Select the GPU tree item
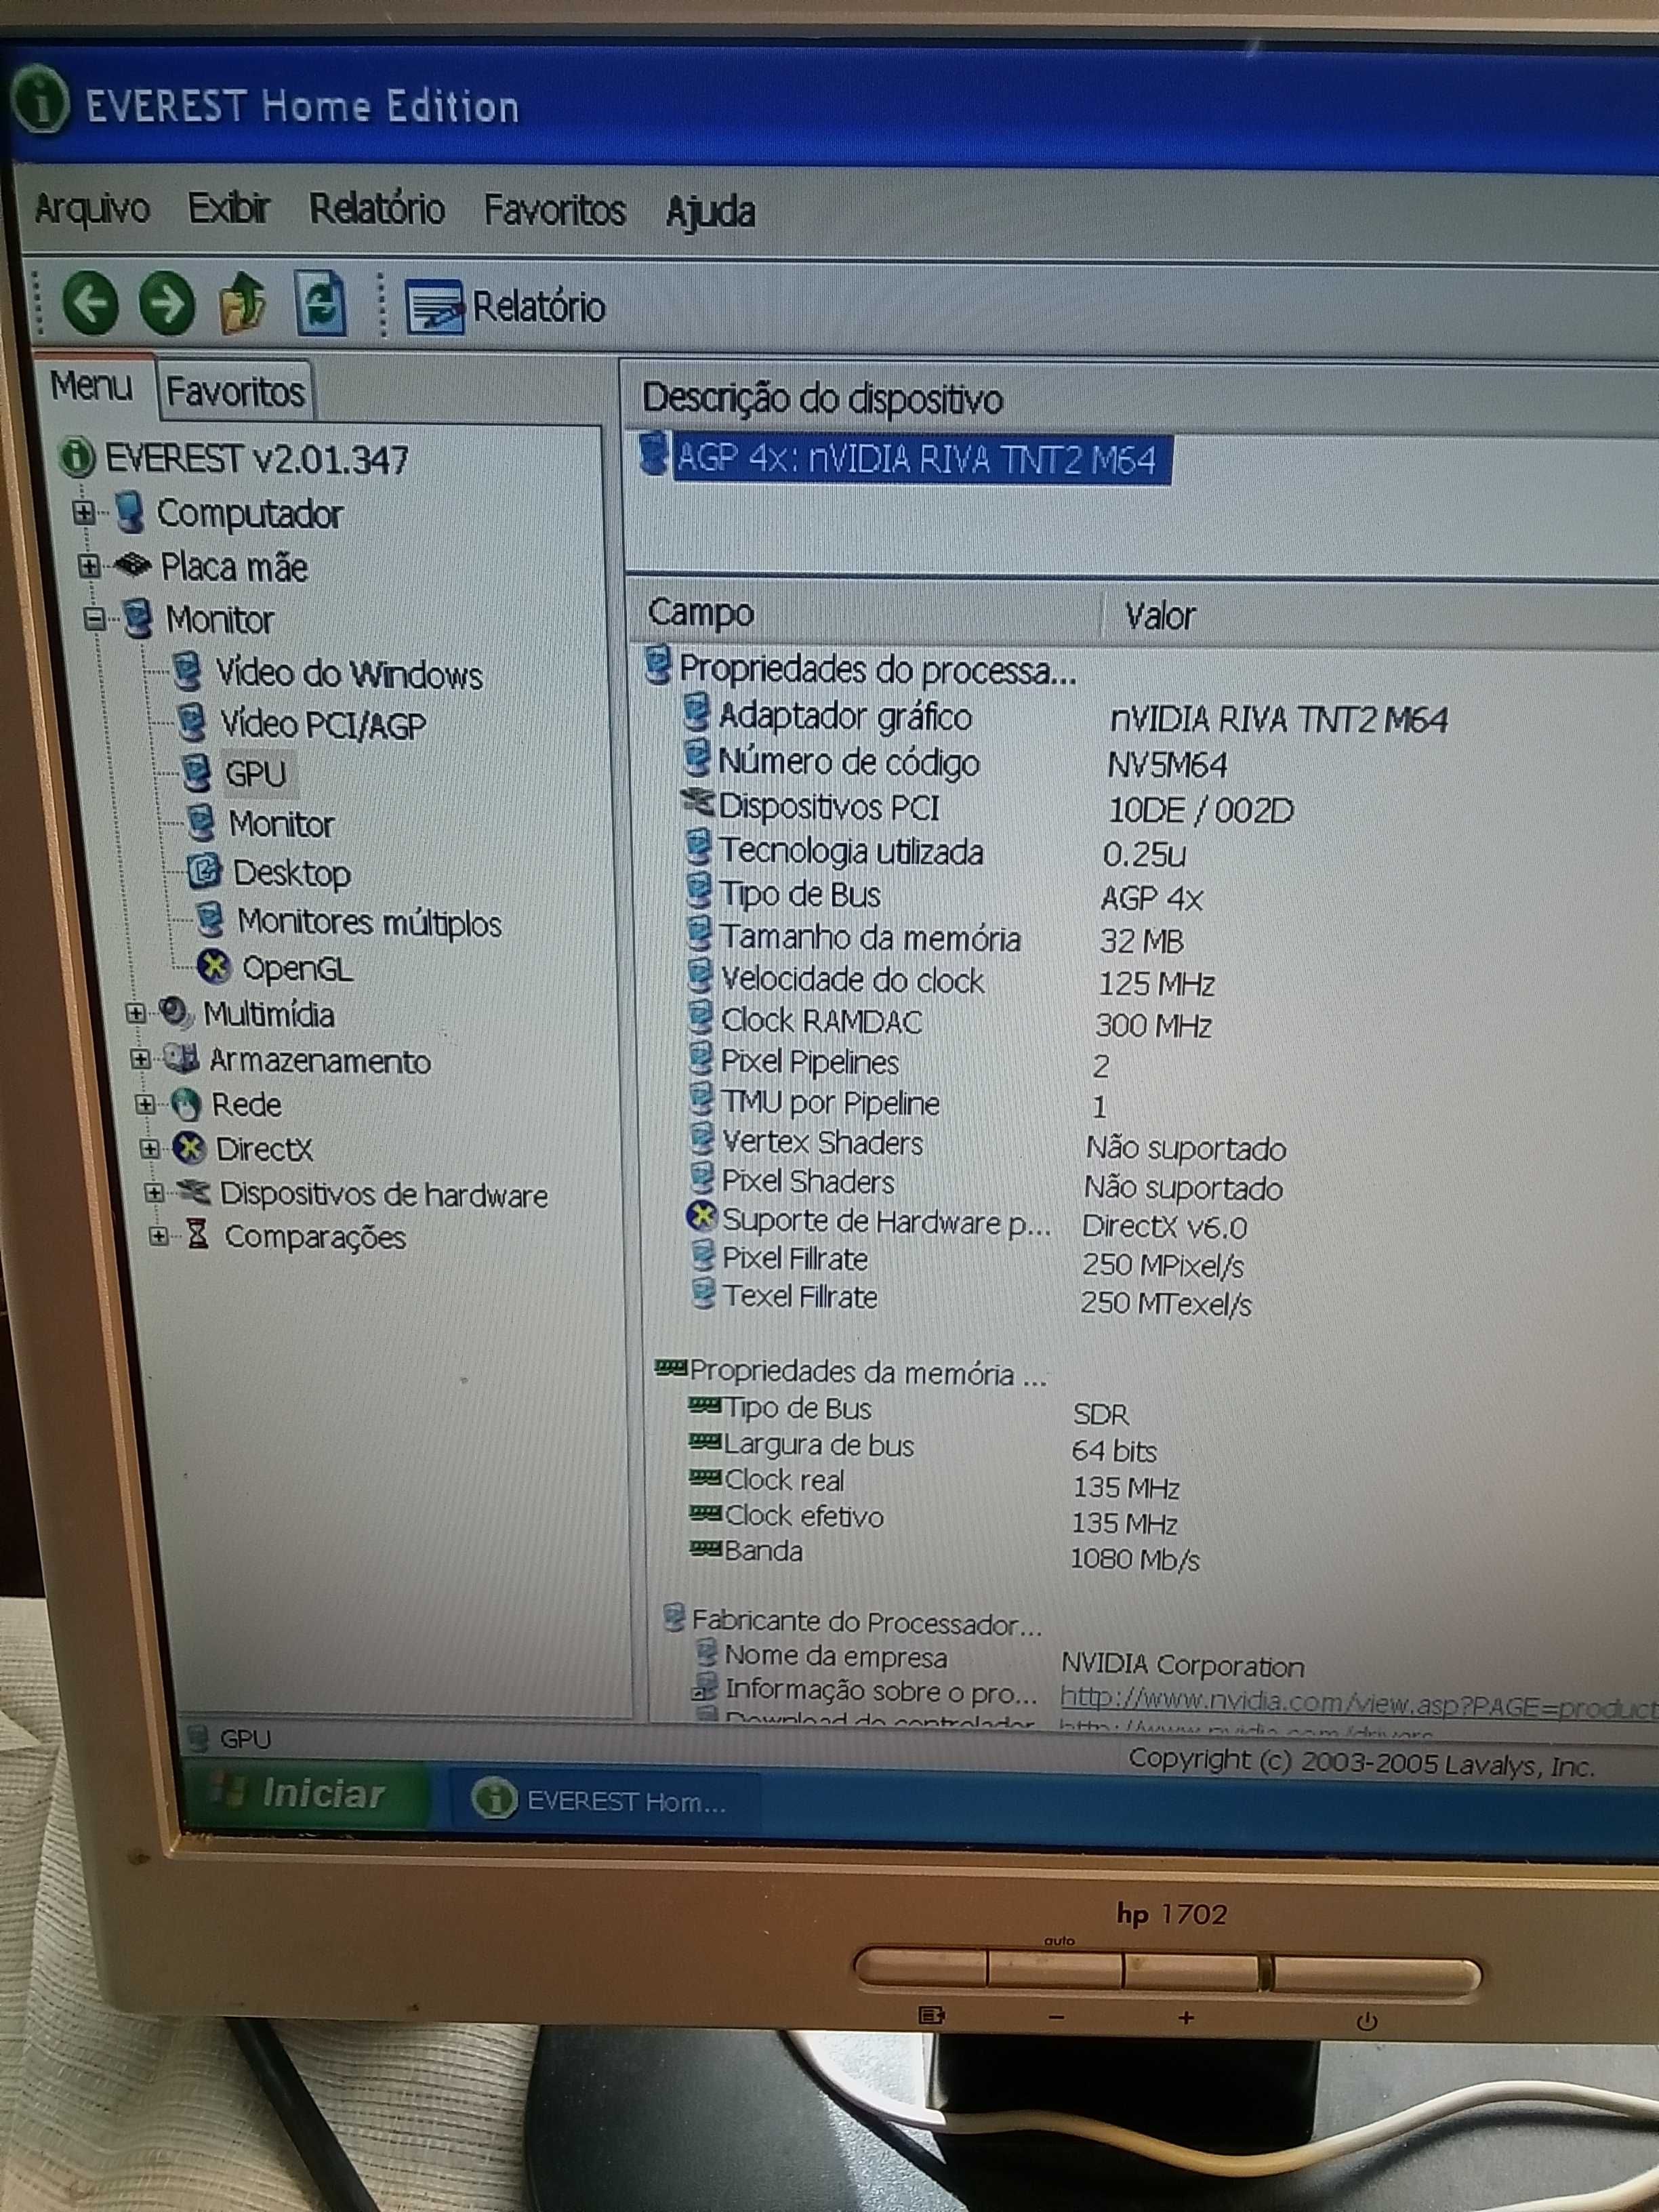Image resolution: width=1659 pixels, height=2212 pixels. [256, 773]
